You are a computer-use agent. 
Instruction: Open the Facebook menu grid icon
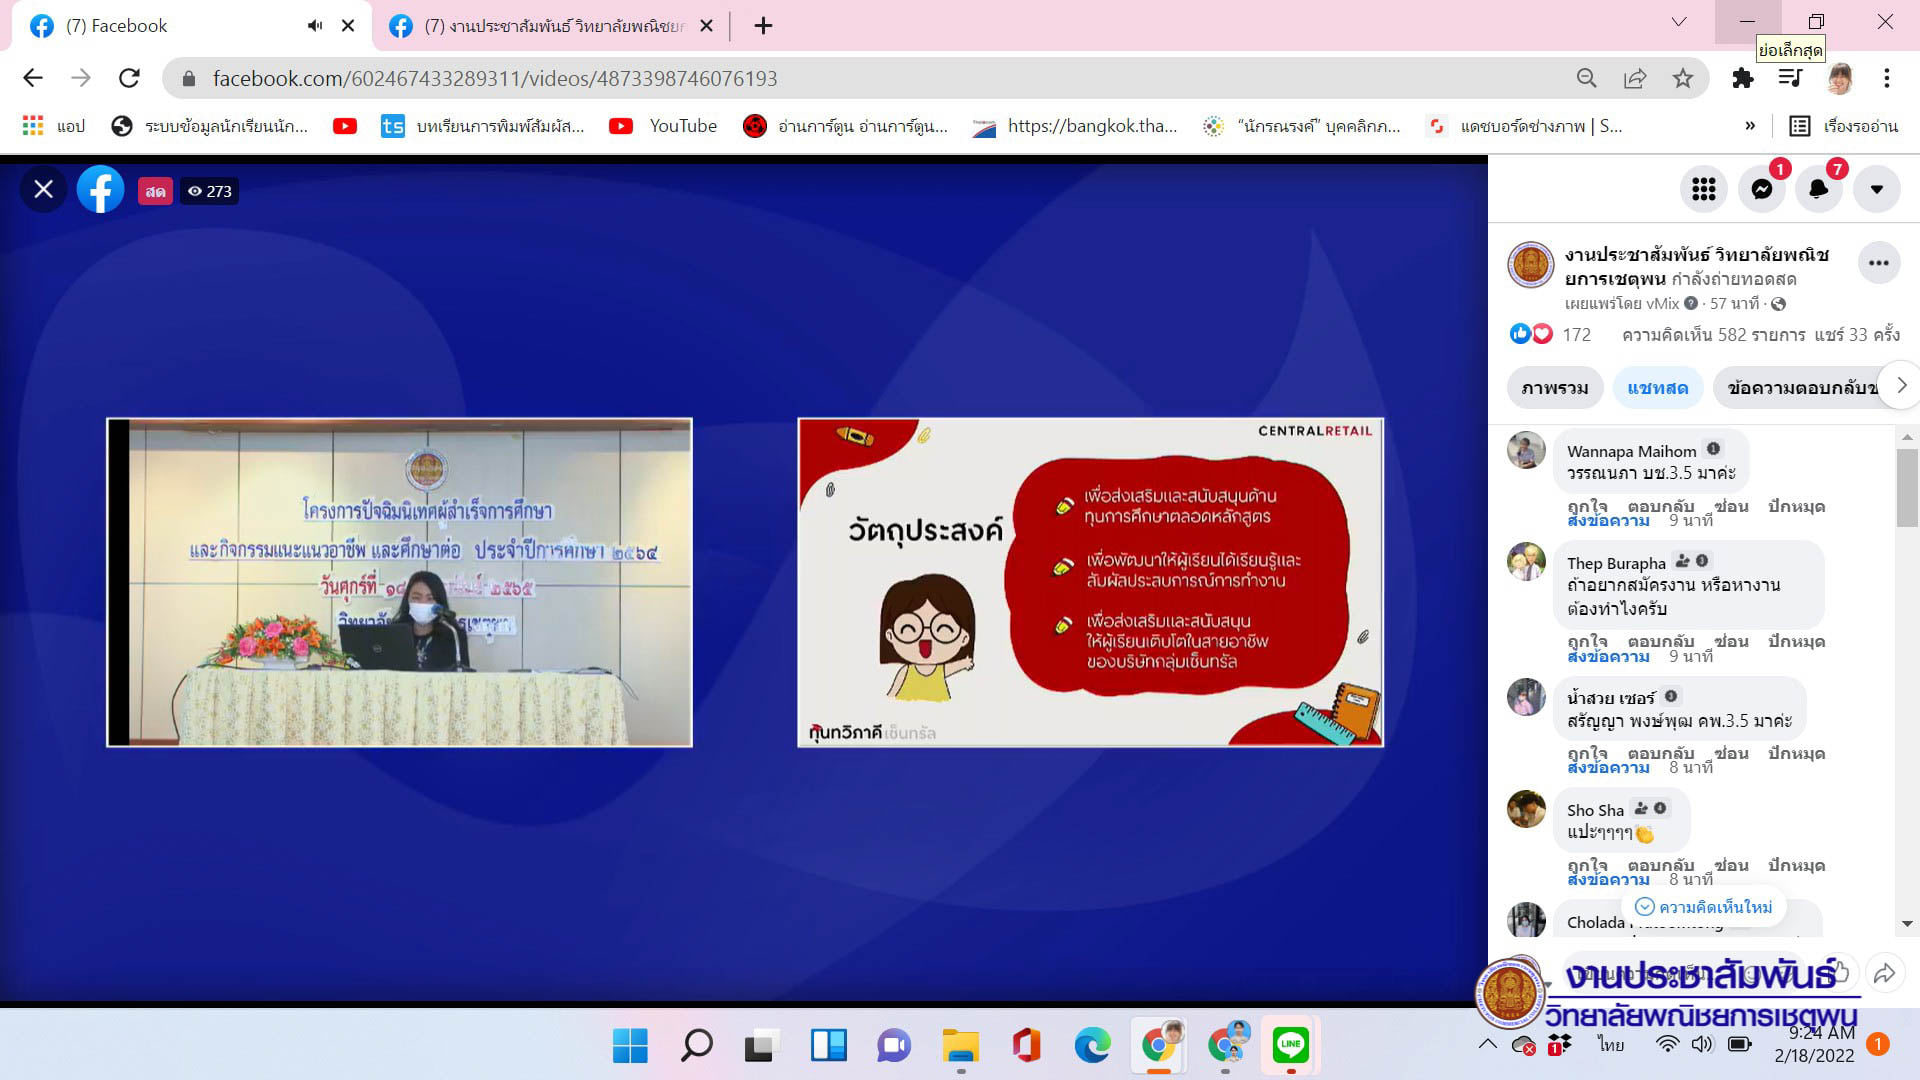pos(1704,189)
